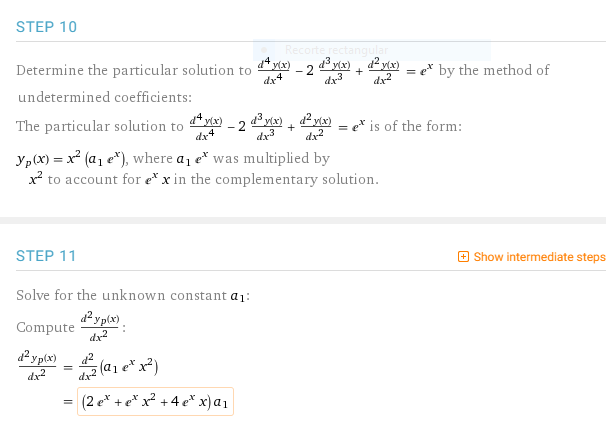606x440 pixels.
Task: Click the 'Solve for the unknown constant' line
Action: pyautogui.click(x=132, y=296)
